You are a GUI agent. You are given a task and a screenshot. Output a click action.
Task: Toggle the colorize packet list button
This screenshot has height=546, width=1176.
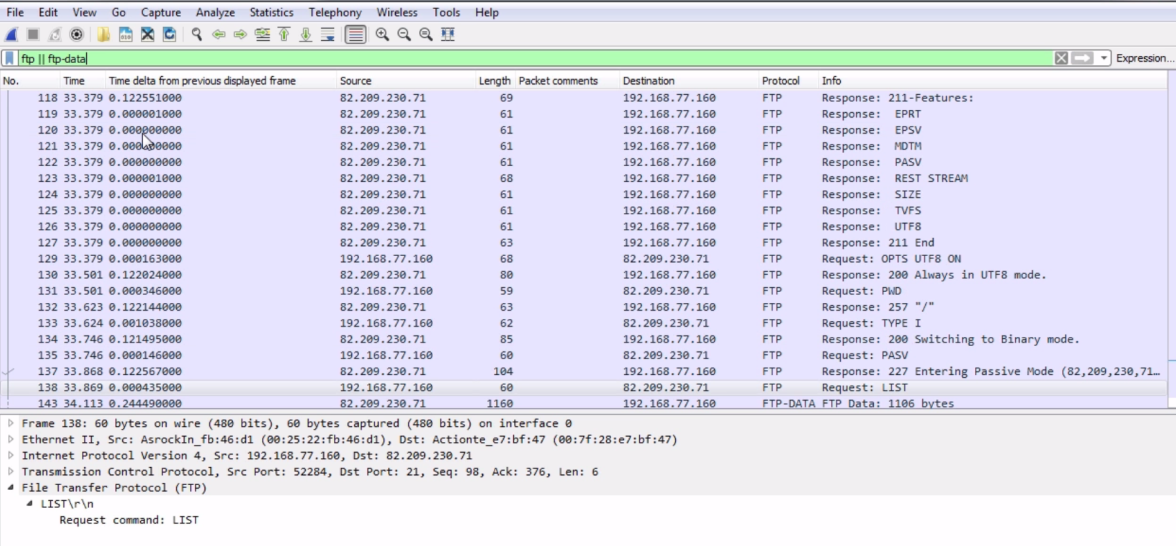355,34
